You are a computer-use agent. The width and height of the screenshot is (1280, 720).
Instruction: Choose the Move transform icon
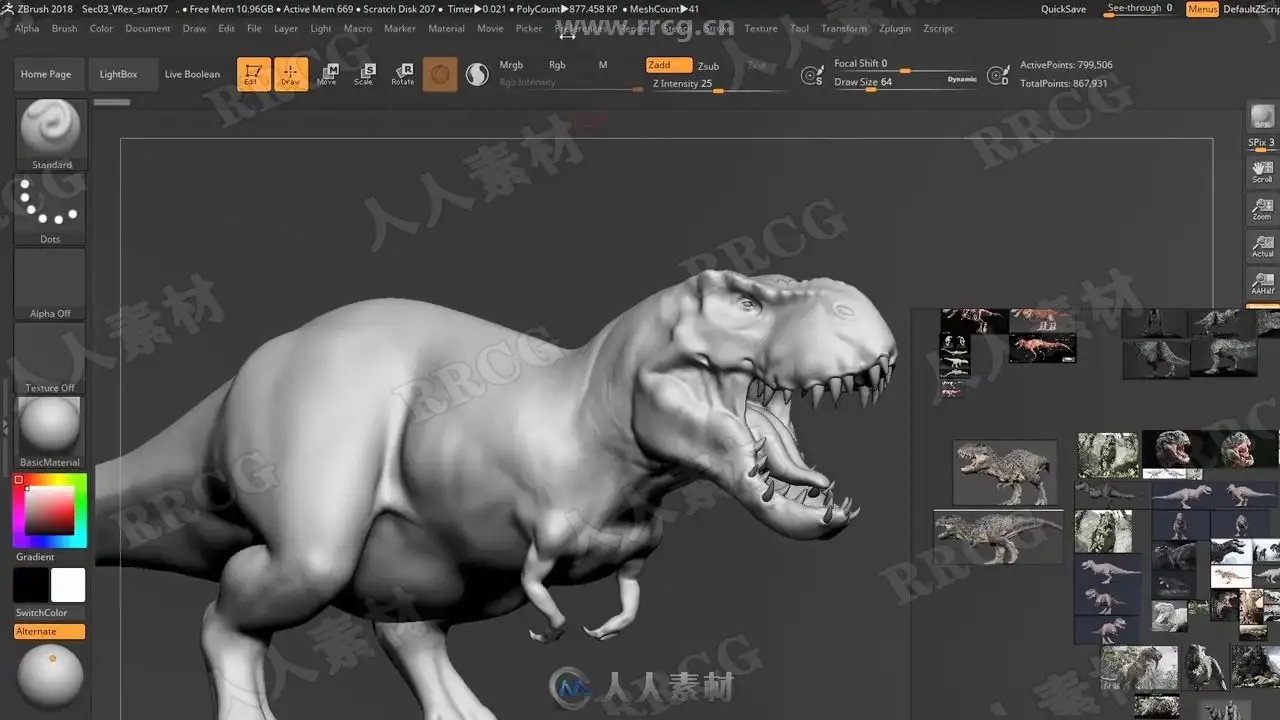pos(327,75)
